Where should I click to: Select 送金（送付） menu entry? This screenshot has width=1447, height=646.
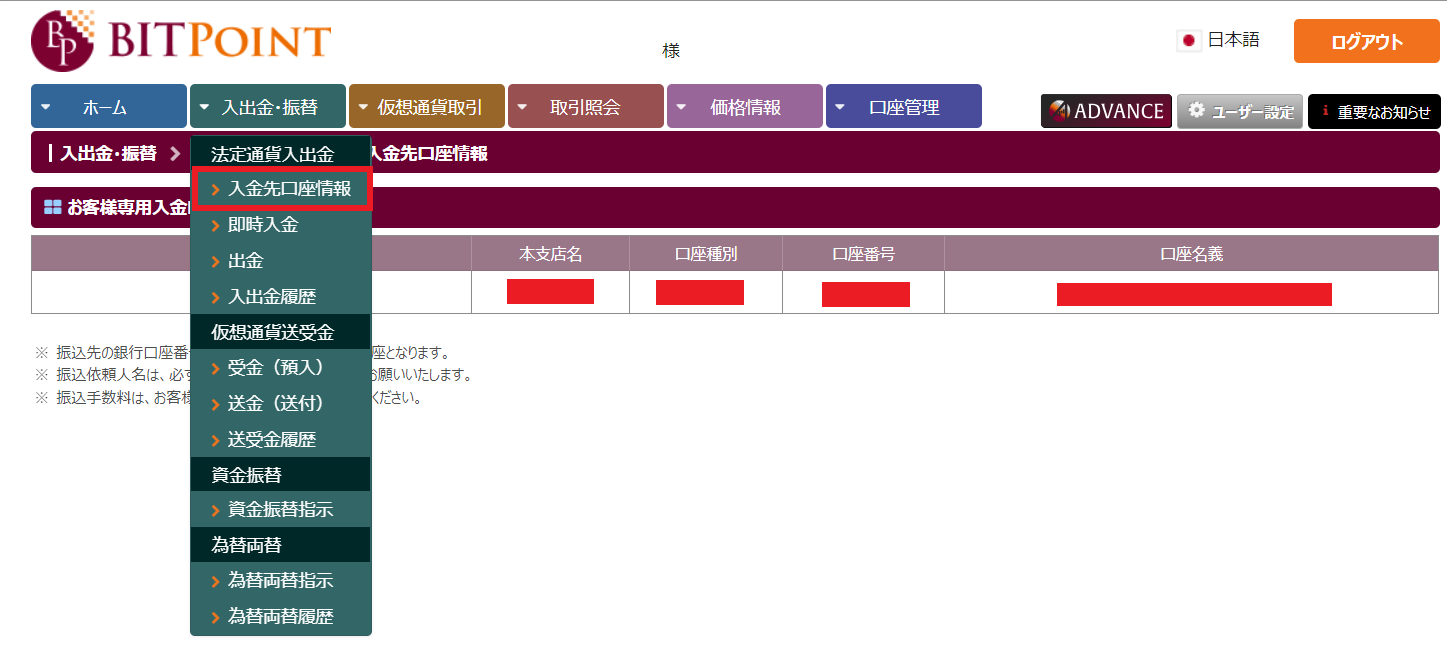coord(281,403)
